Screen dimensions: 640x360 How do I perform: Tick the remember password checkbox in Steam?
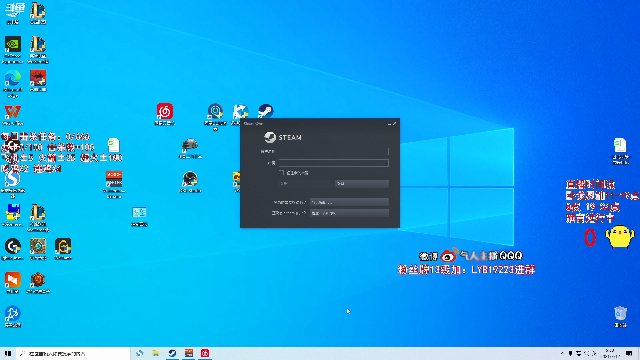click(x=282, y=173)
